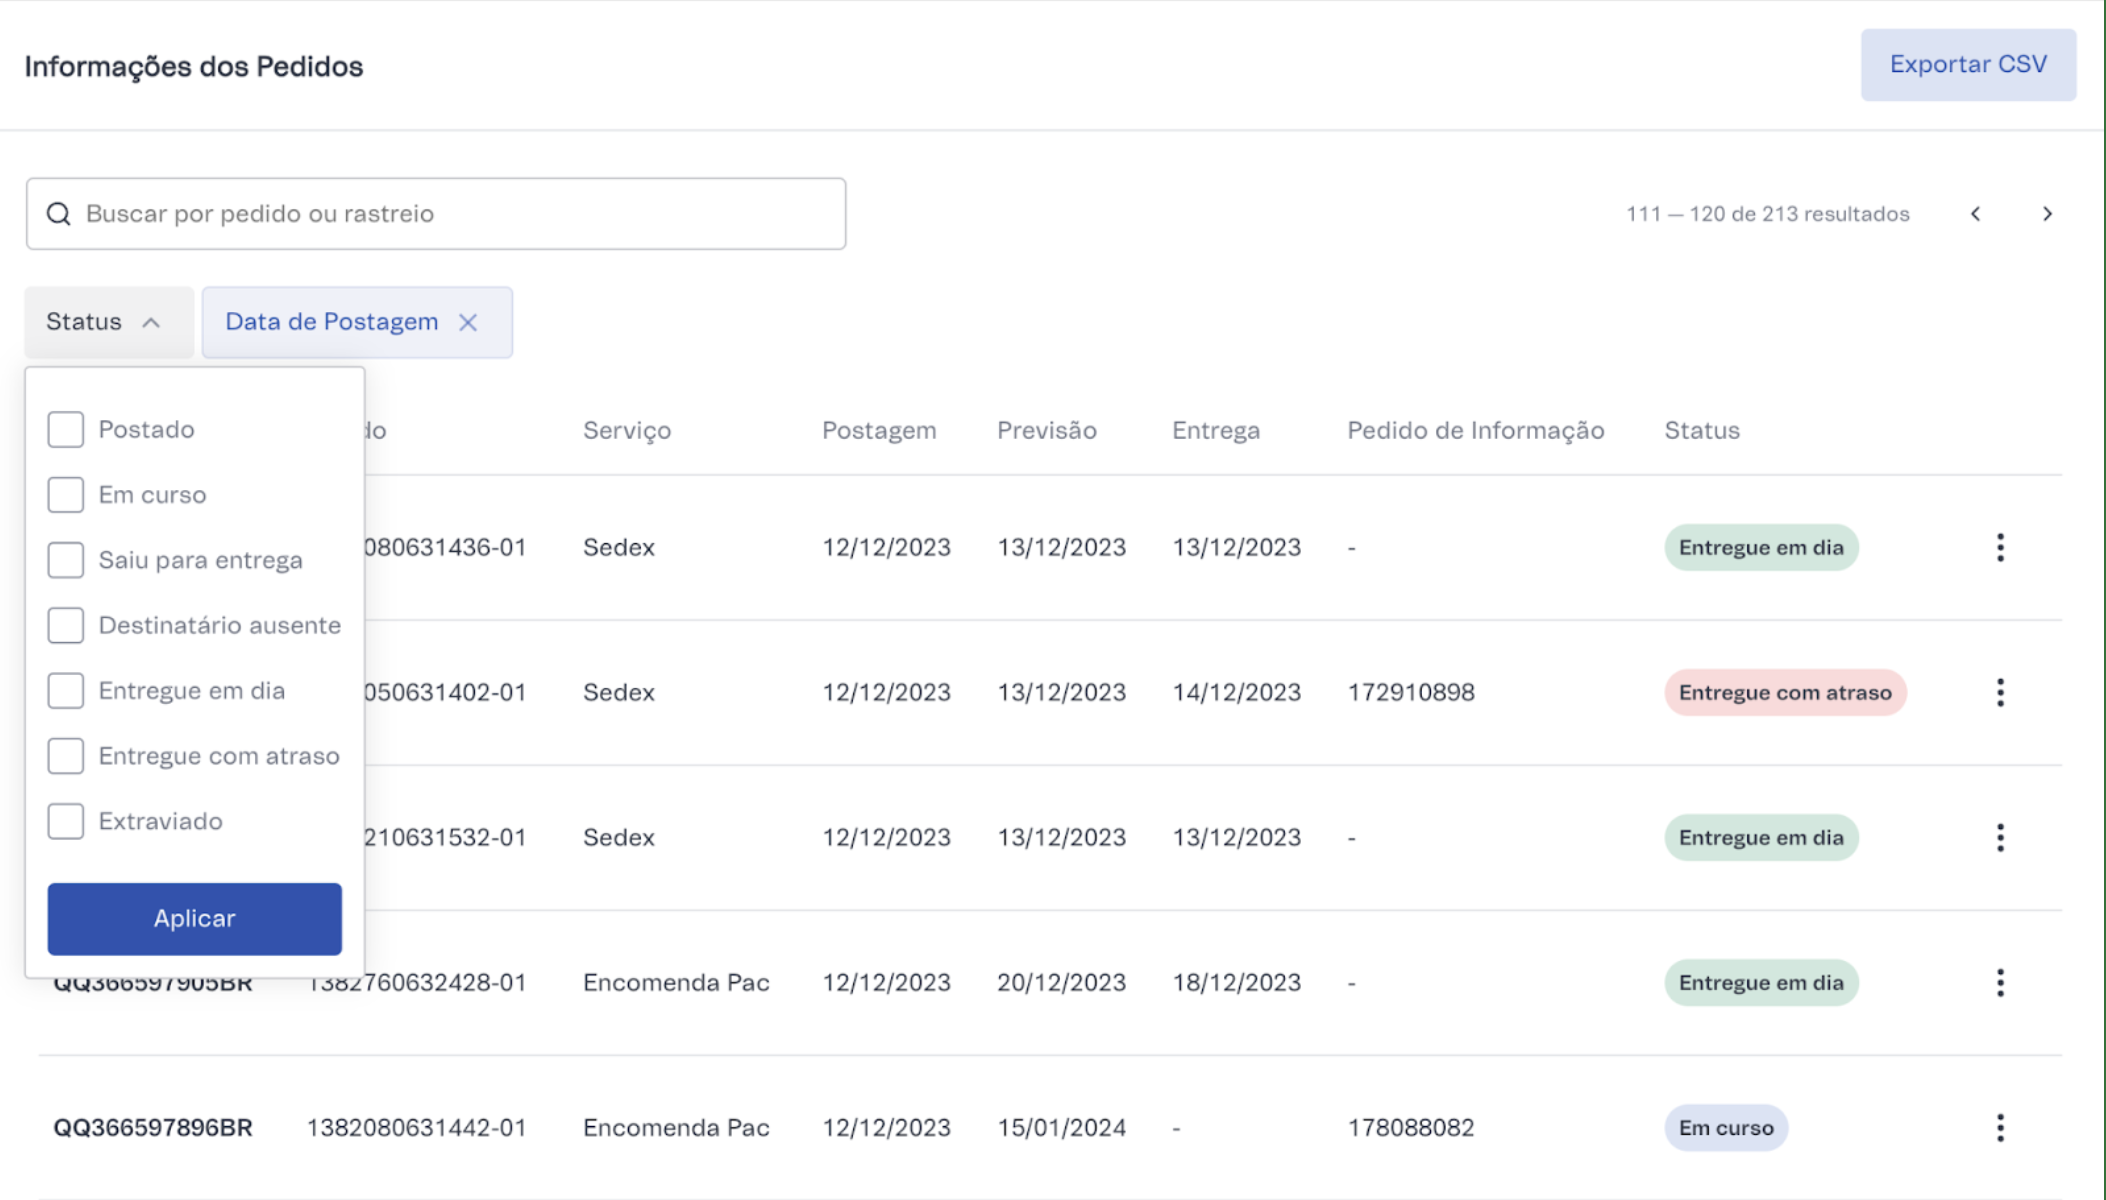Viewport: 2106px width, 1200px height.
Task: Tick the Em curso checkbox
Action: (66, 495)
